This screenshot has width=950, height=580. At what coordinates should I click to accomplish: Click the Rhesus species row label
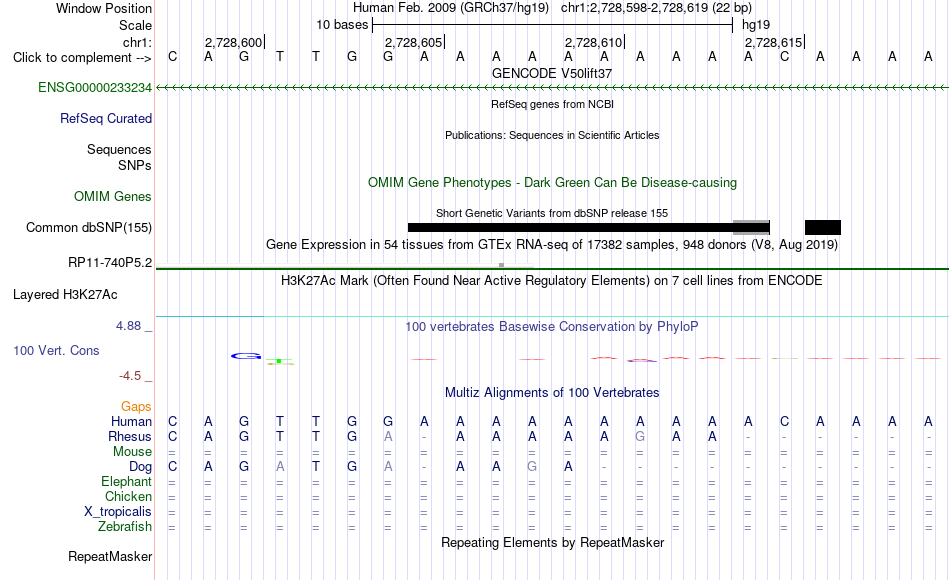click(130, 437)
